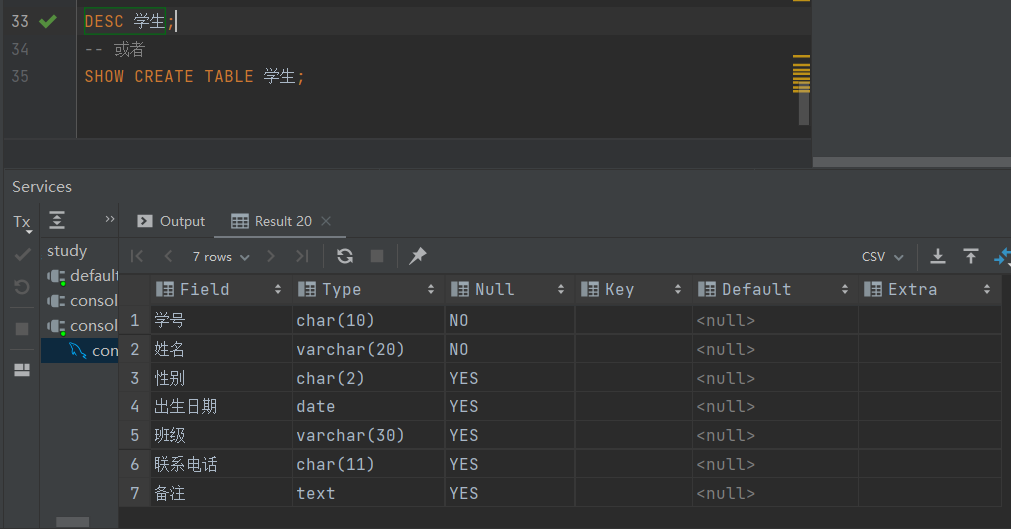Click the stop square in Services sidebar

point(22,329)
